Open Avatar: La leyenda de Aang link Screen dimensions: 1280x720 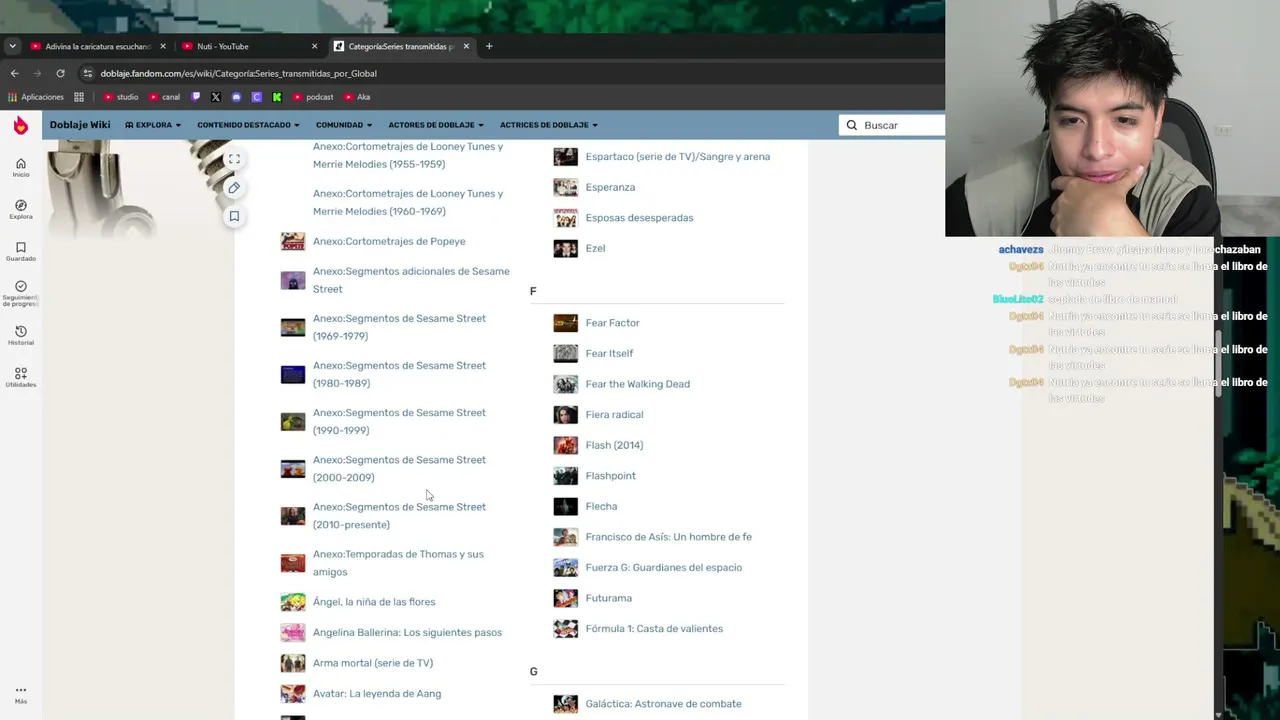tap(377, 693)
